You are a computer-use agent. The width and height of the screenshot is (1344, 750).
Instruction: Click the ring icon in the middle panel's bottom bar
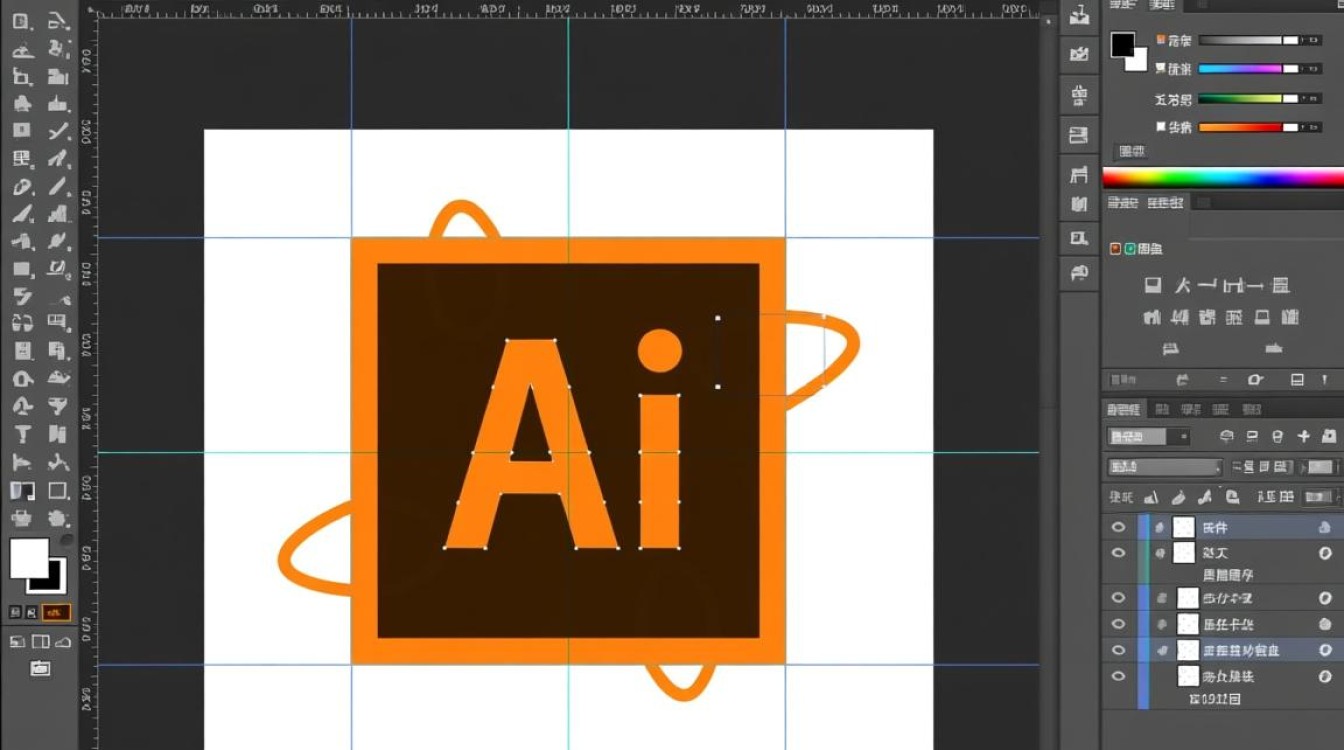point(1256,380)
